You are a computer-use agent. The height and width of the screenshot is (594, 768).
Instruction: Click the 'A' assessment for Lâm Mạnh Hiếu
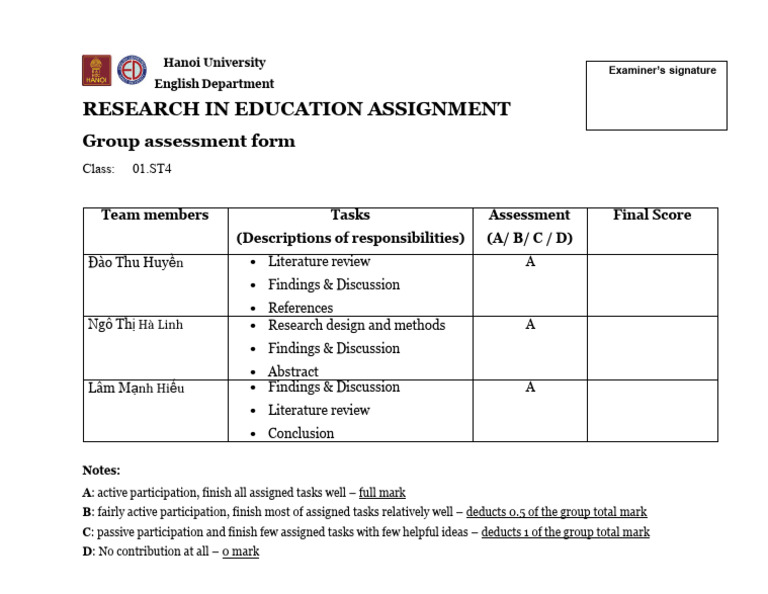tap(530, 387)
